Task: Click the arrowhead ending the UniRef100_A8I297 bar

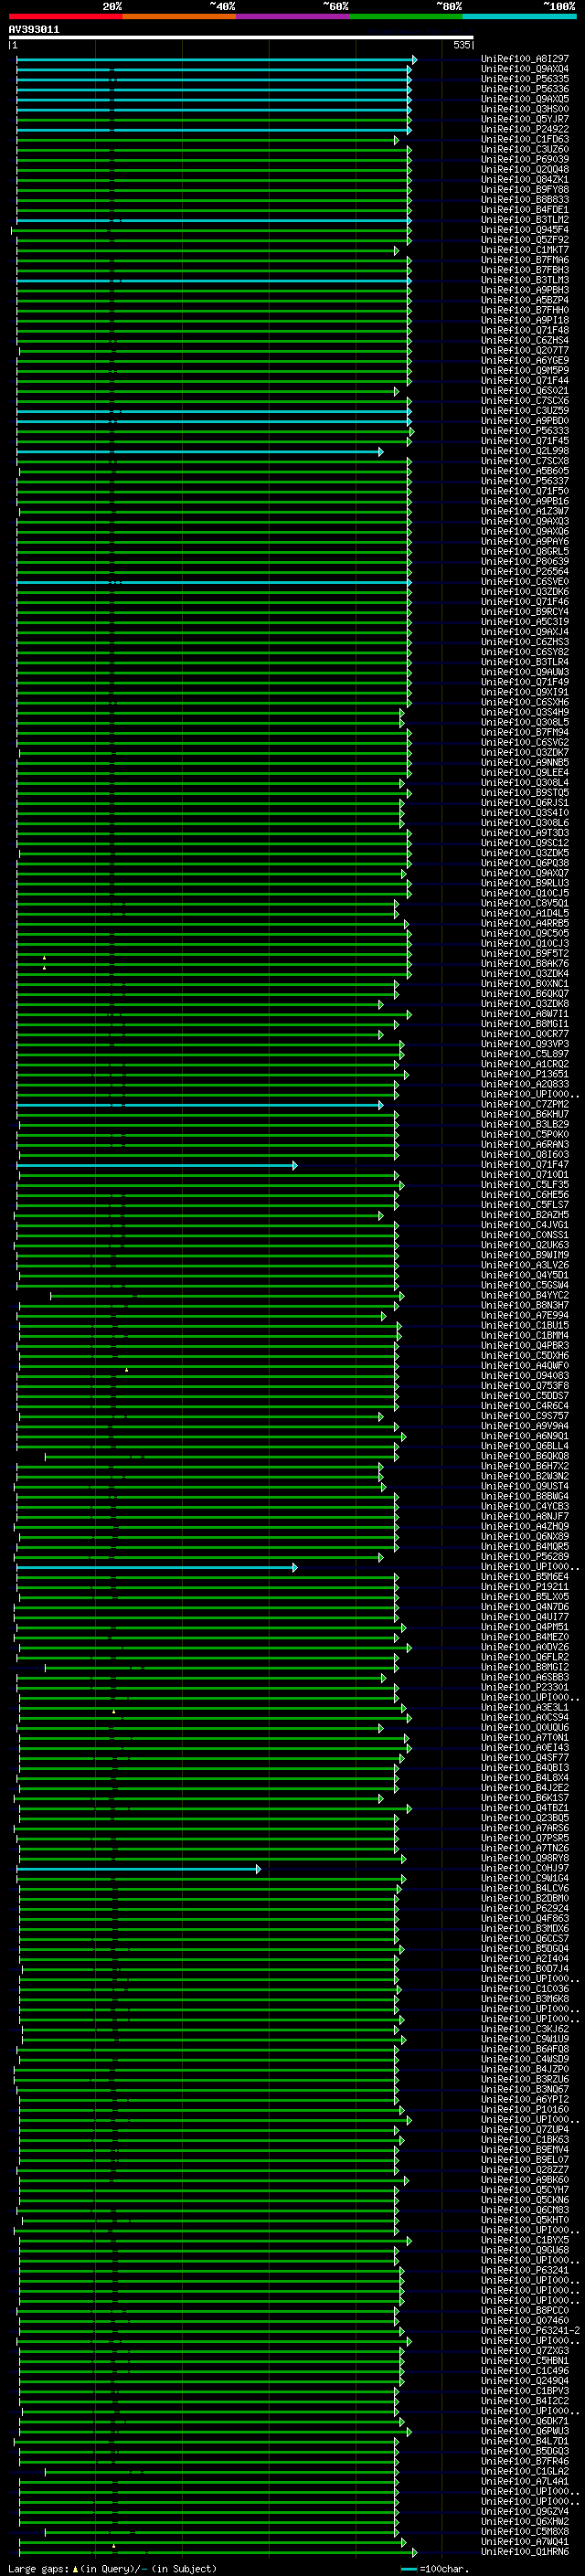Action: 414,60
